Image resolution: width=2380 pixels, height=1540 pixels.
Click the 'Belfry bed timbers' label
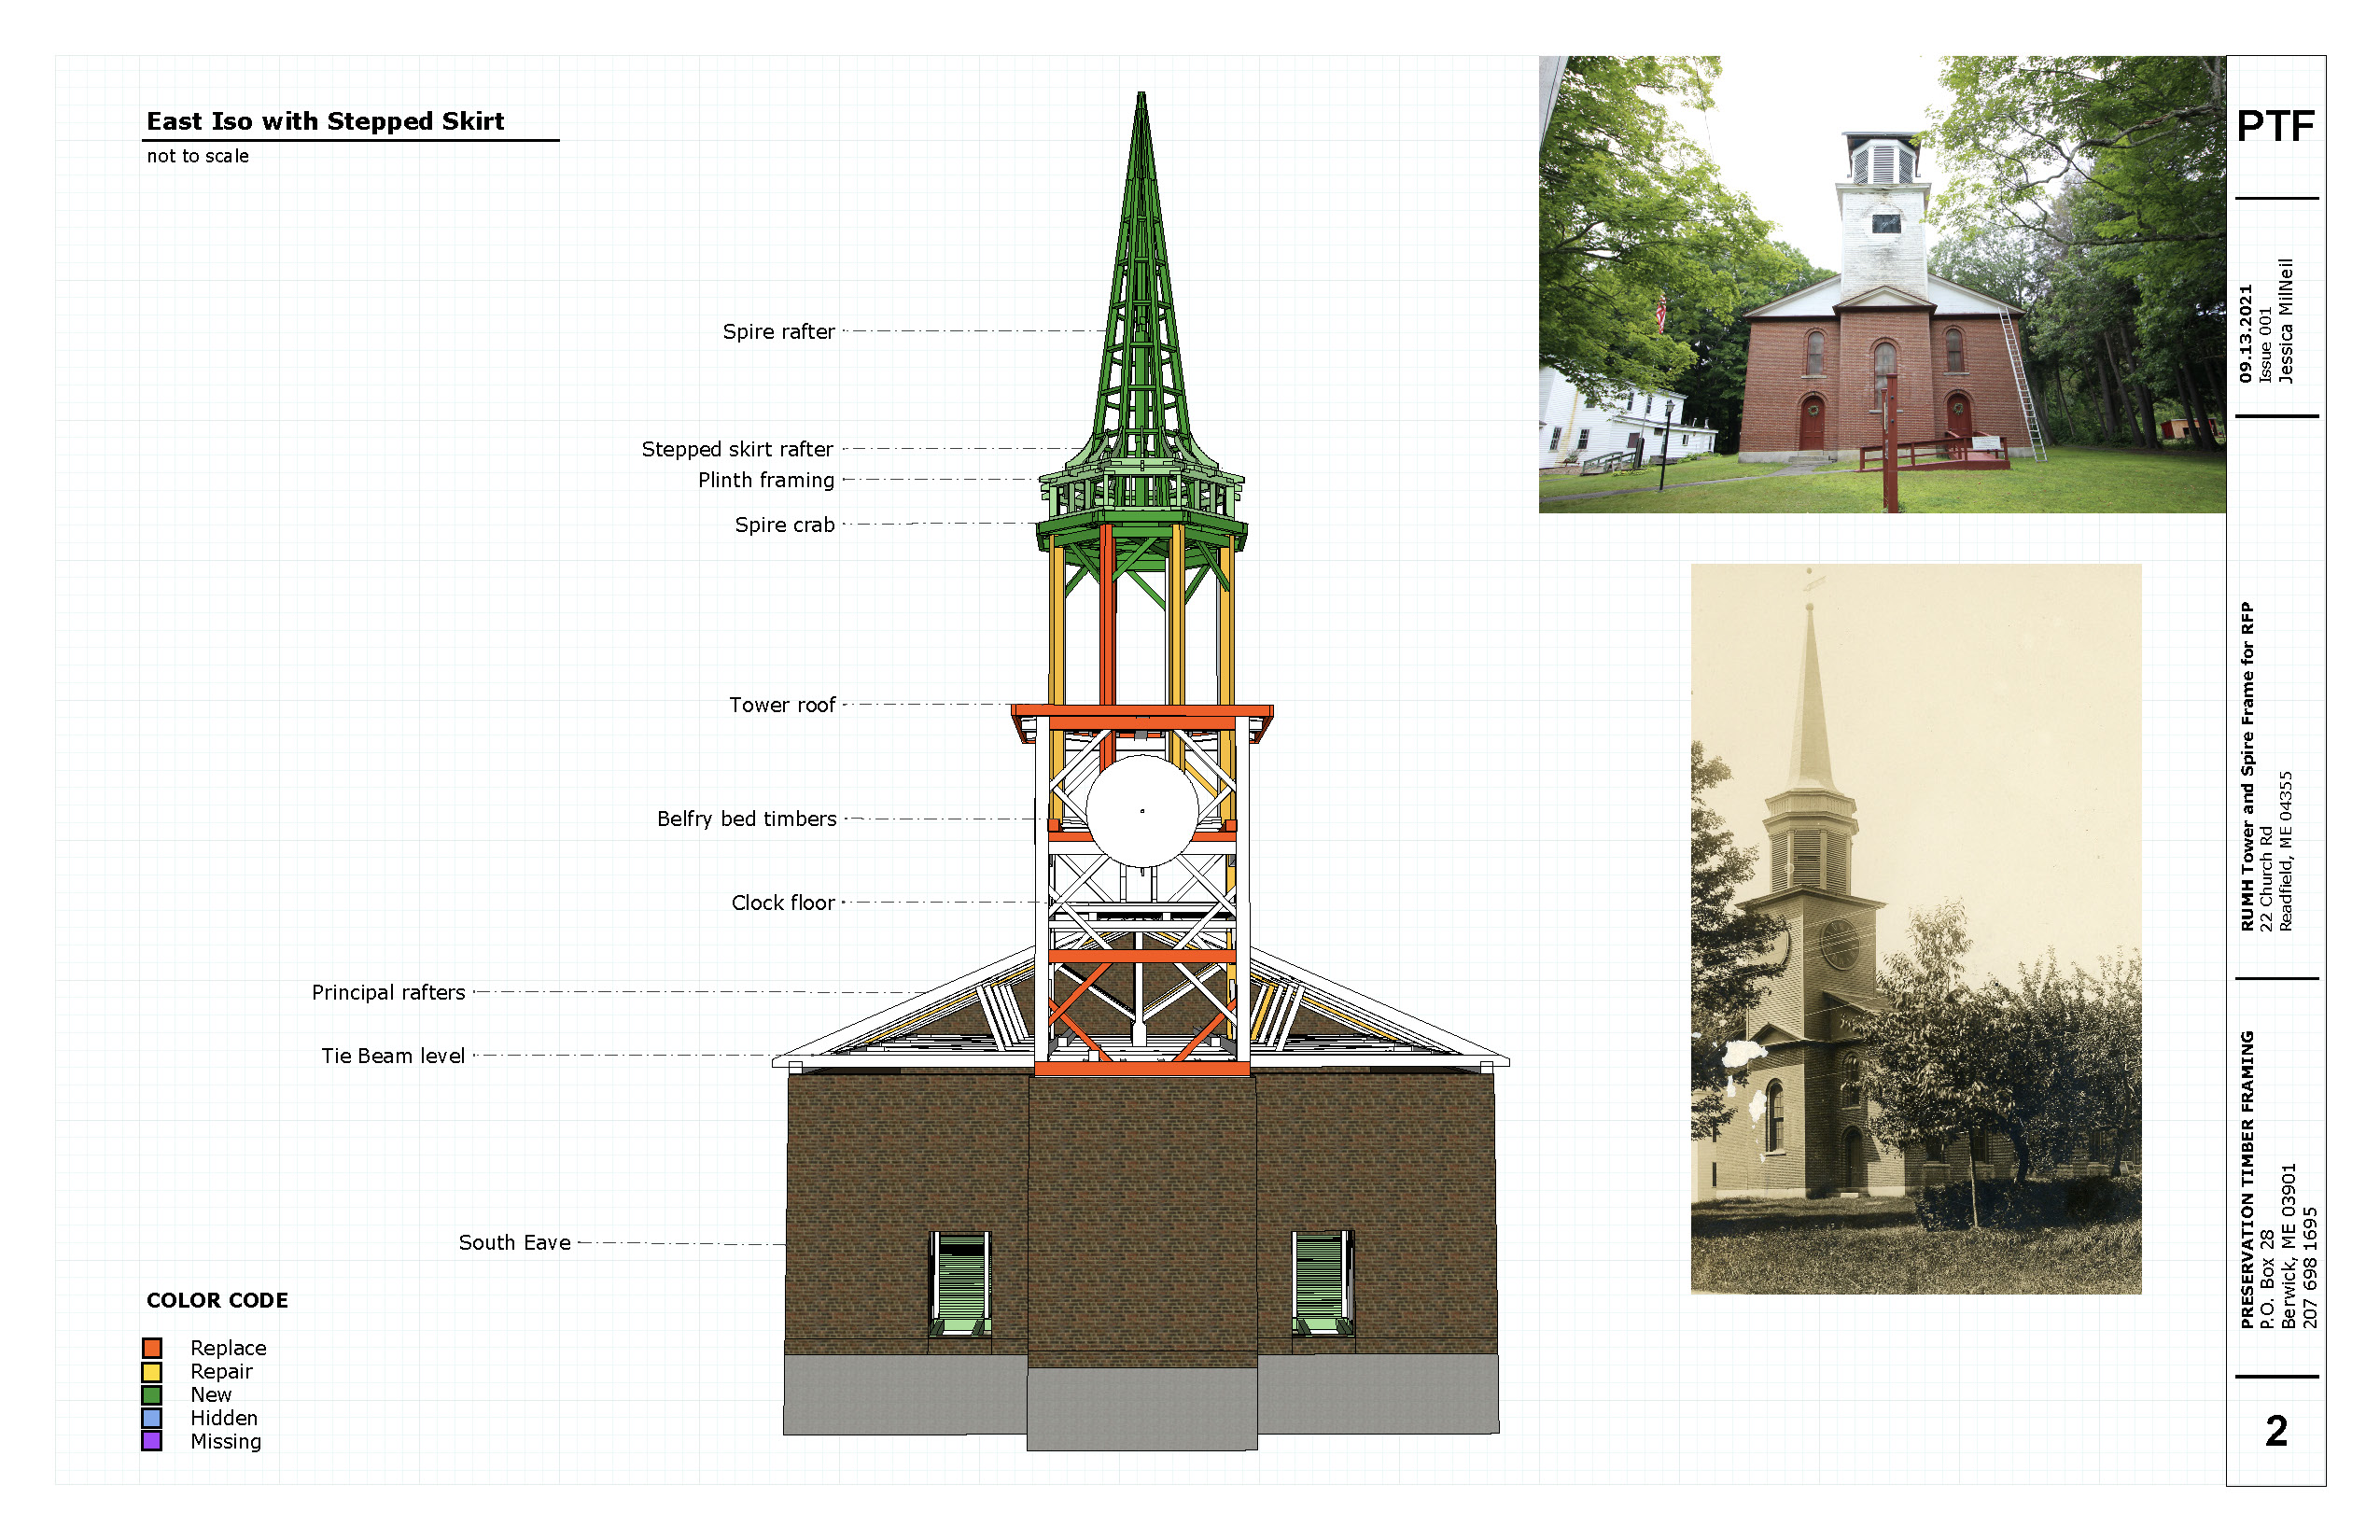click(747, 819)
